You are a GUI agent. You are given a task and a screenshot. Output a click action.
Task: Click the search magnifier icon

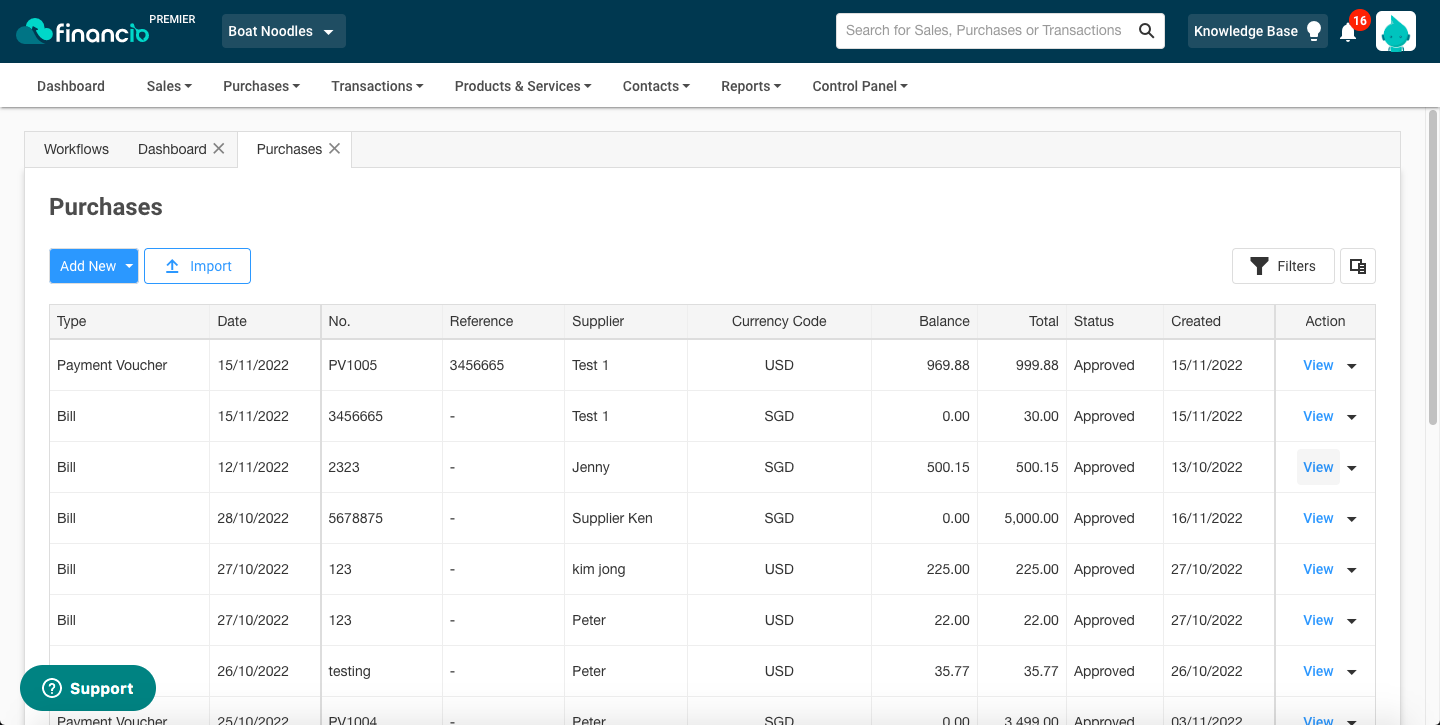[x=1146, y=31]
